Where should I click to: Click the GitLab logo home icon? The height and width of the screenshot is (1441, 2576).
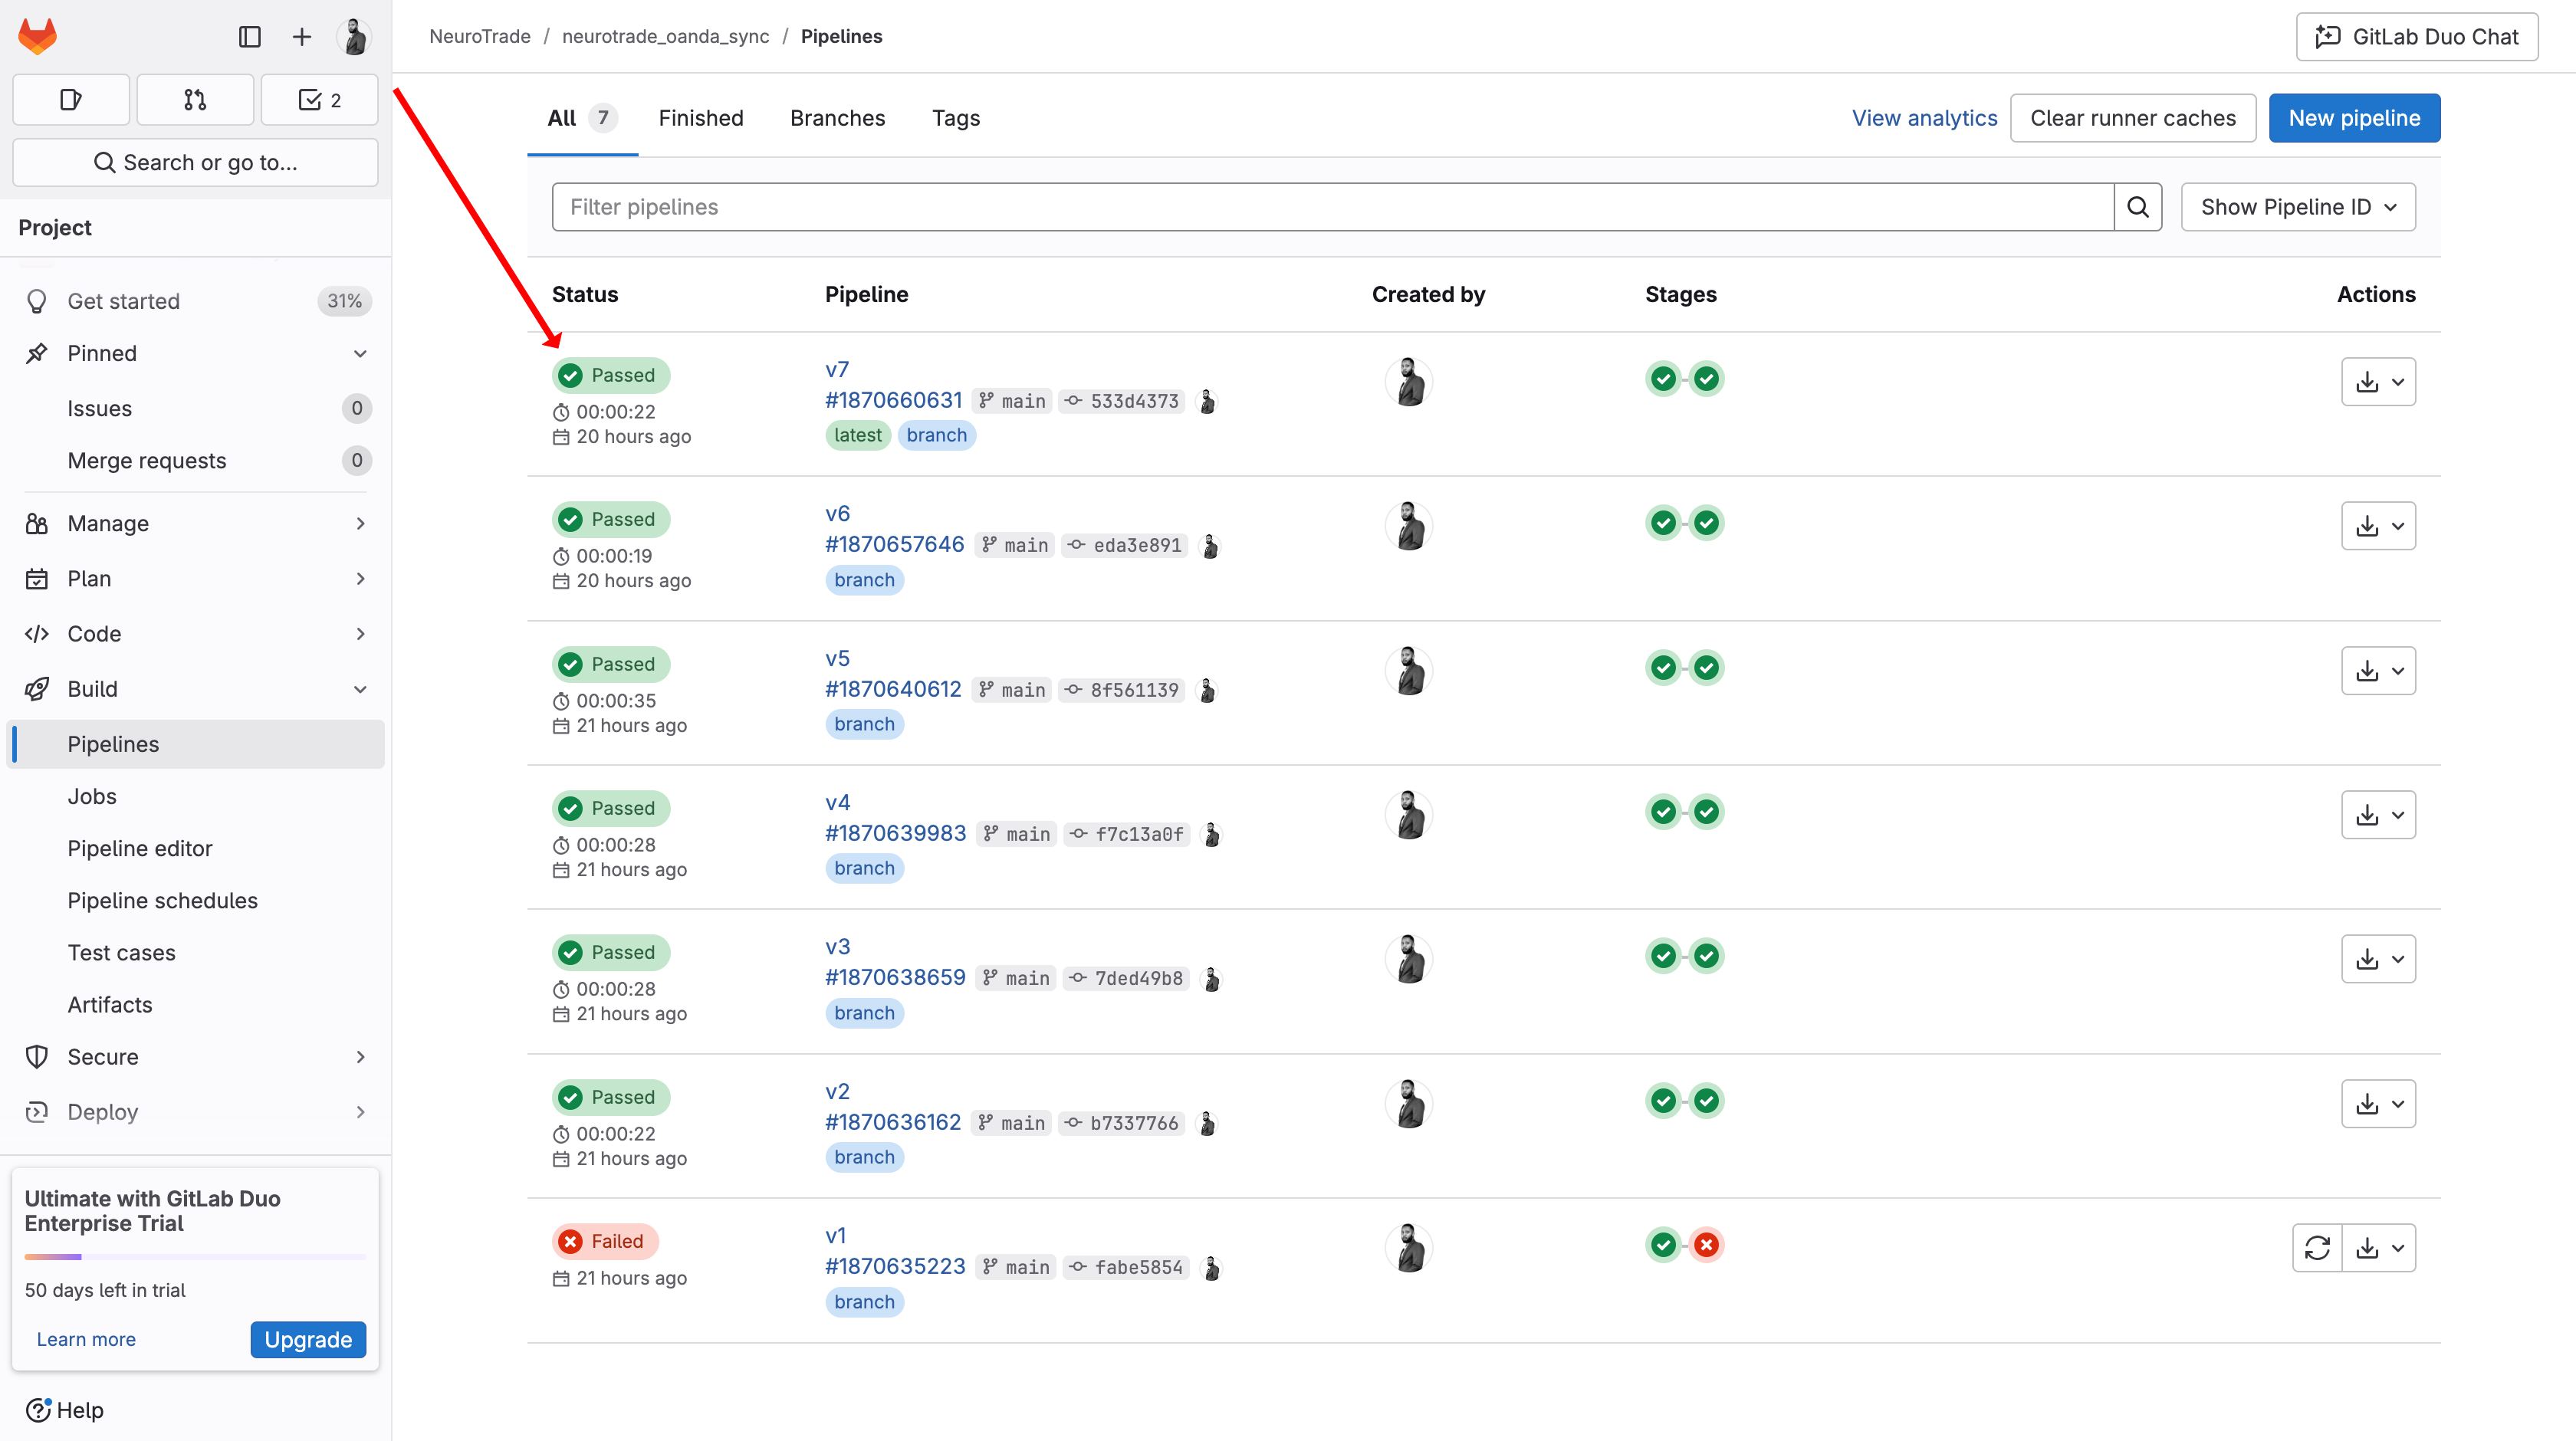click(x=38, y=36)
